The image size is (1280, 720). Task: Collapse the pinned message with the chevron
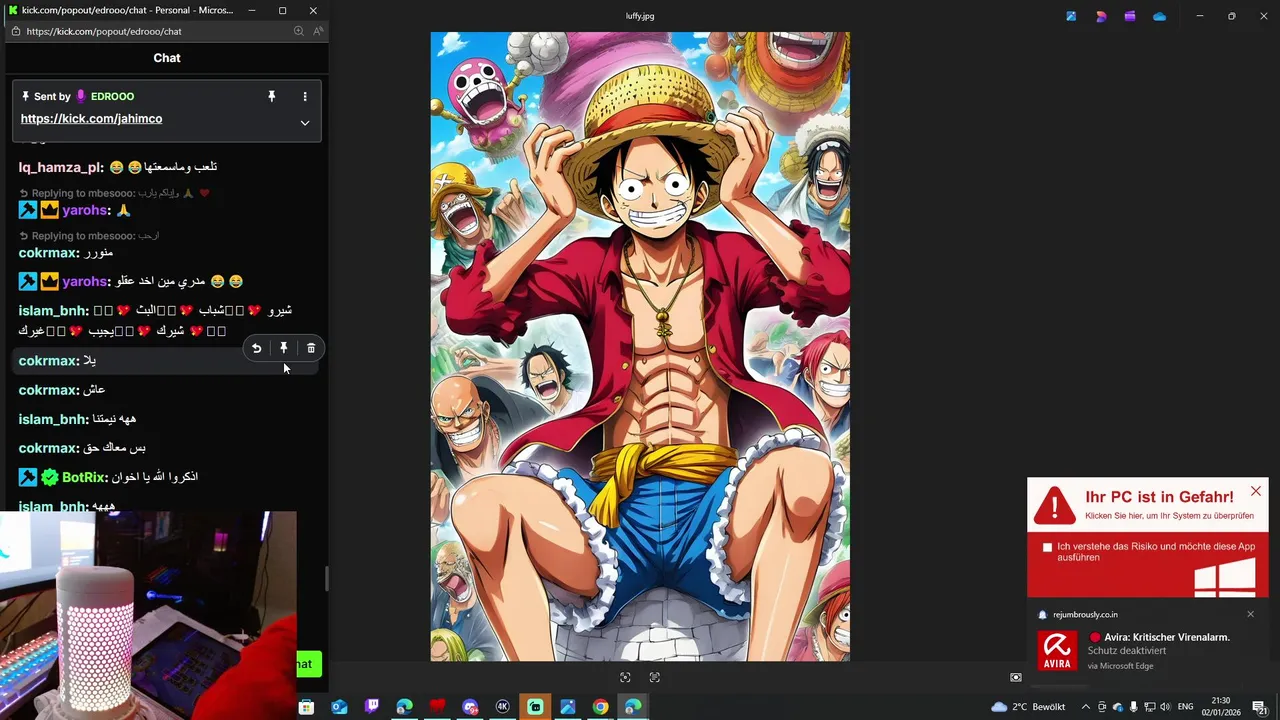pyautogui.click(x=305, y=123)
